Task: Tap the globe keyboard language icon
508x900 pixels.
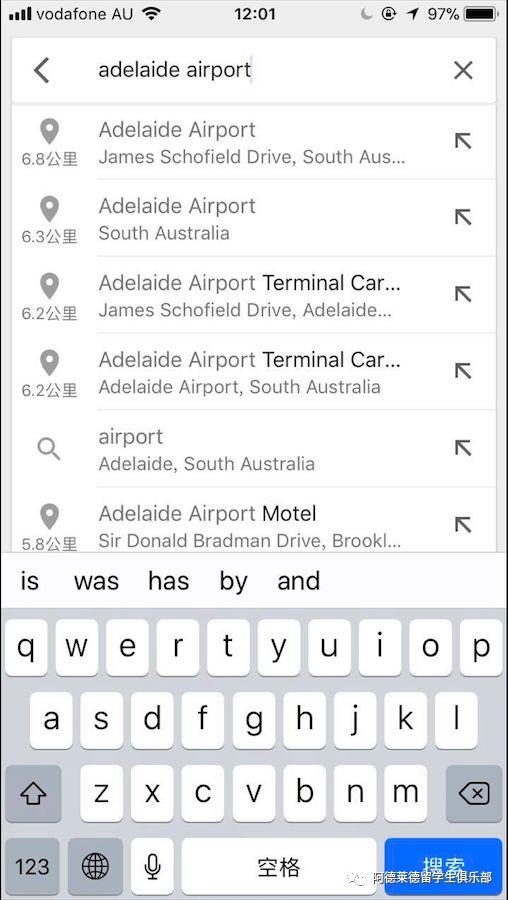Action: tap(95, 866)
